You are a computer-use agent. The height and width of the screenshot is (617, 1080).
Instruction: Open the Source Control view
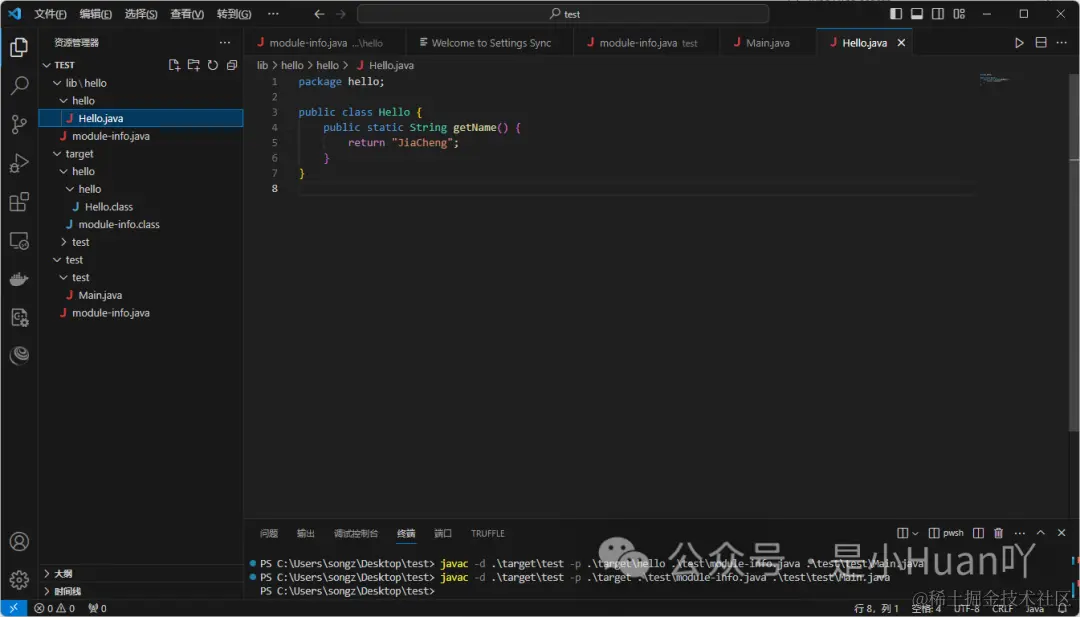pos(19,124)
